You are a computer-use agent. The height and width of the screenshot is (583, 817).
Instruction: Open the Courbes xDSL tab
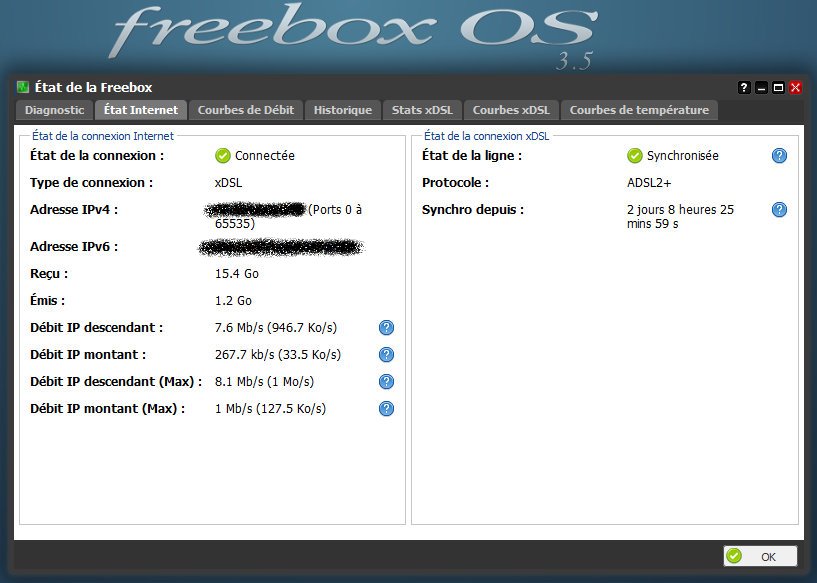coord(511,110)
